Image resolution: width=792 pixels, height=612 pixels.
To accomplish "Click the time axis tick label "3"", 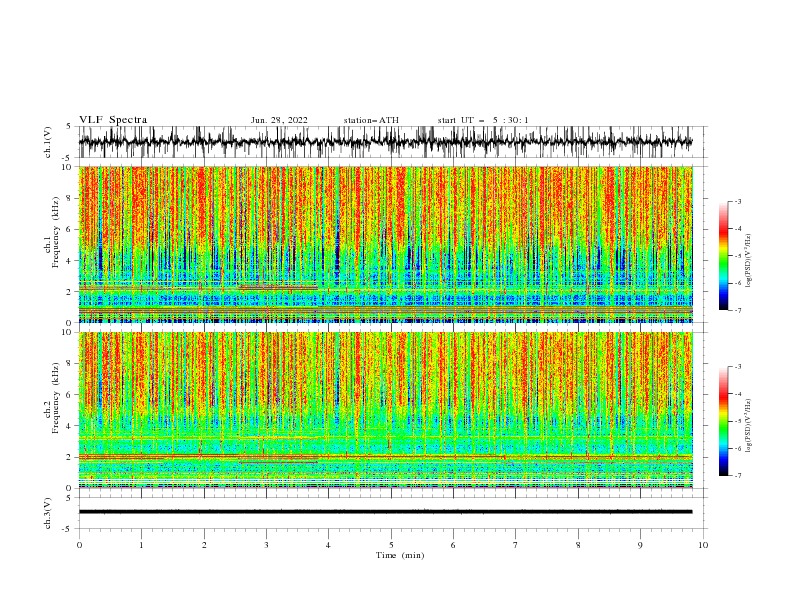I will pos(266,545).
